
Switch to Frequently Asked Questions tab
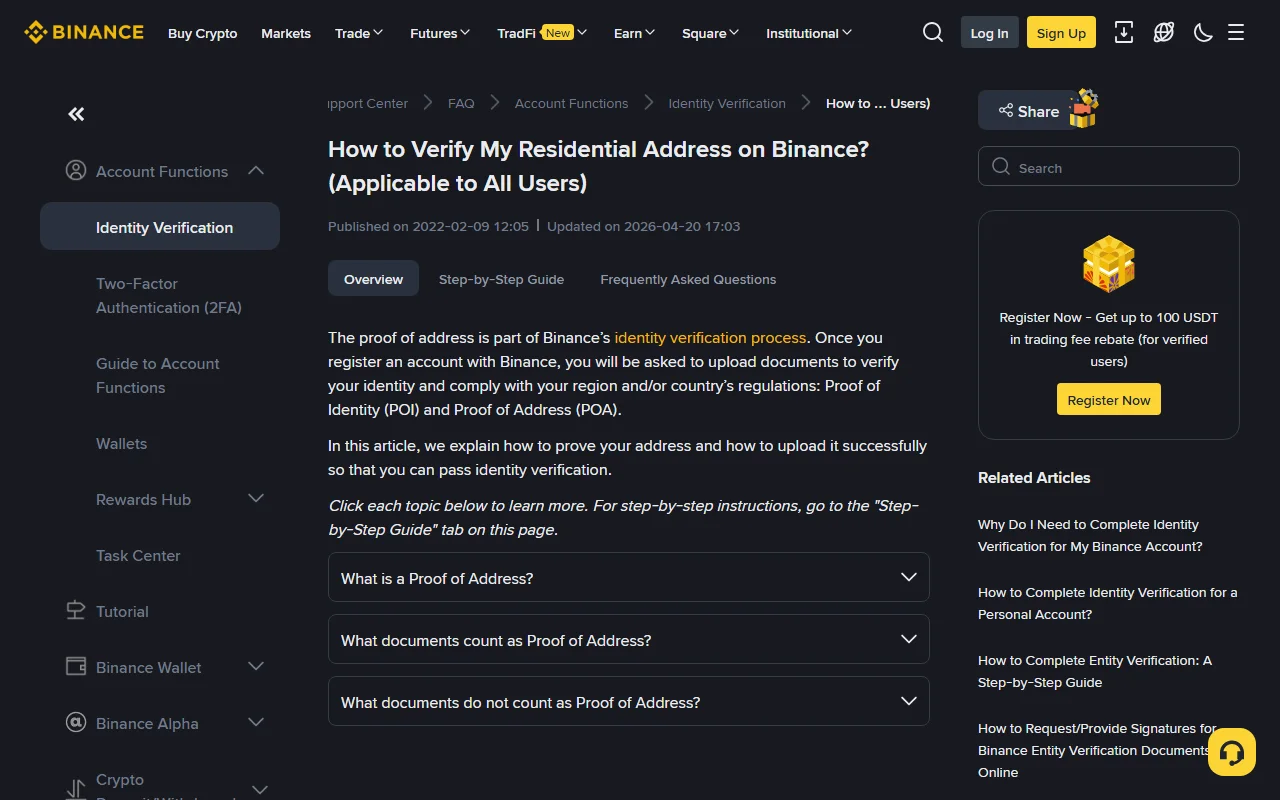pyautogui.click(x=688, y=279)
